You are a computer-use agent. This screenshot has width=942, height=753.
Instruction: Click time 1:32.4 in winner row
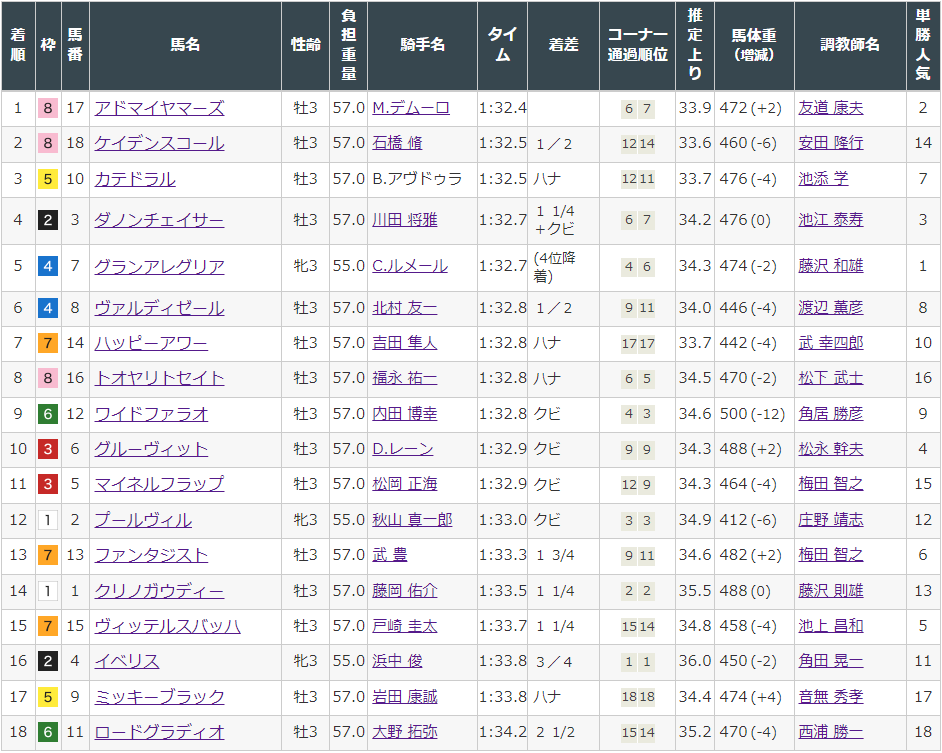click(x=503, y=108)
